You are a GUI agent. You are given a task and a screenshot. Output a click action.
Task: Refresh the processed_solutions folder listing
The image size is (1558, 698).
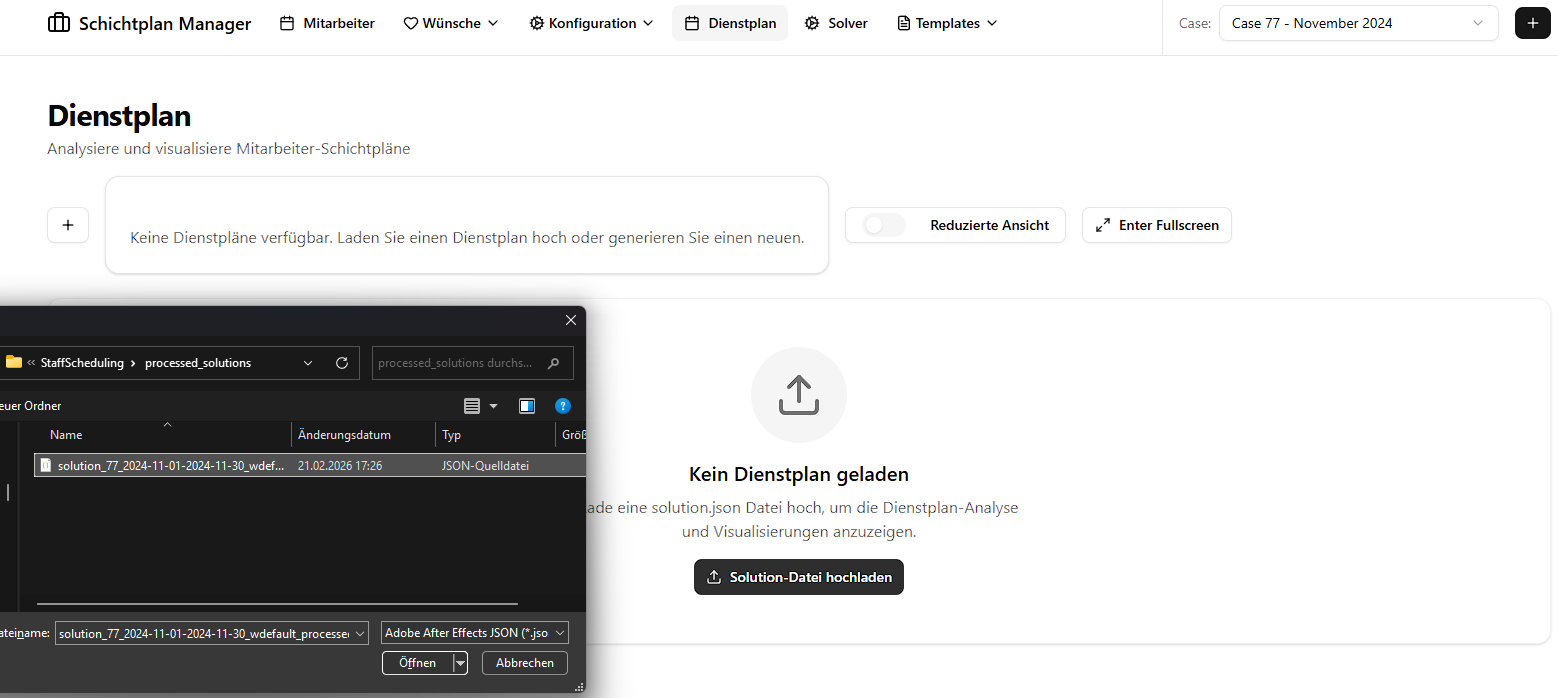pos(342,363)
